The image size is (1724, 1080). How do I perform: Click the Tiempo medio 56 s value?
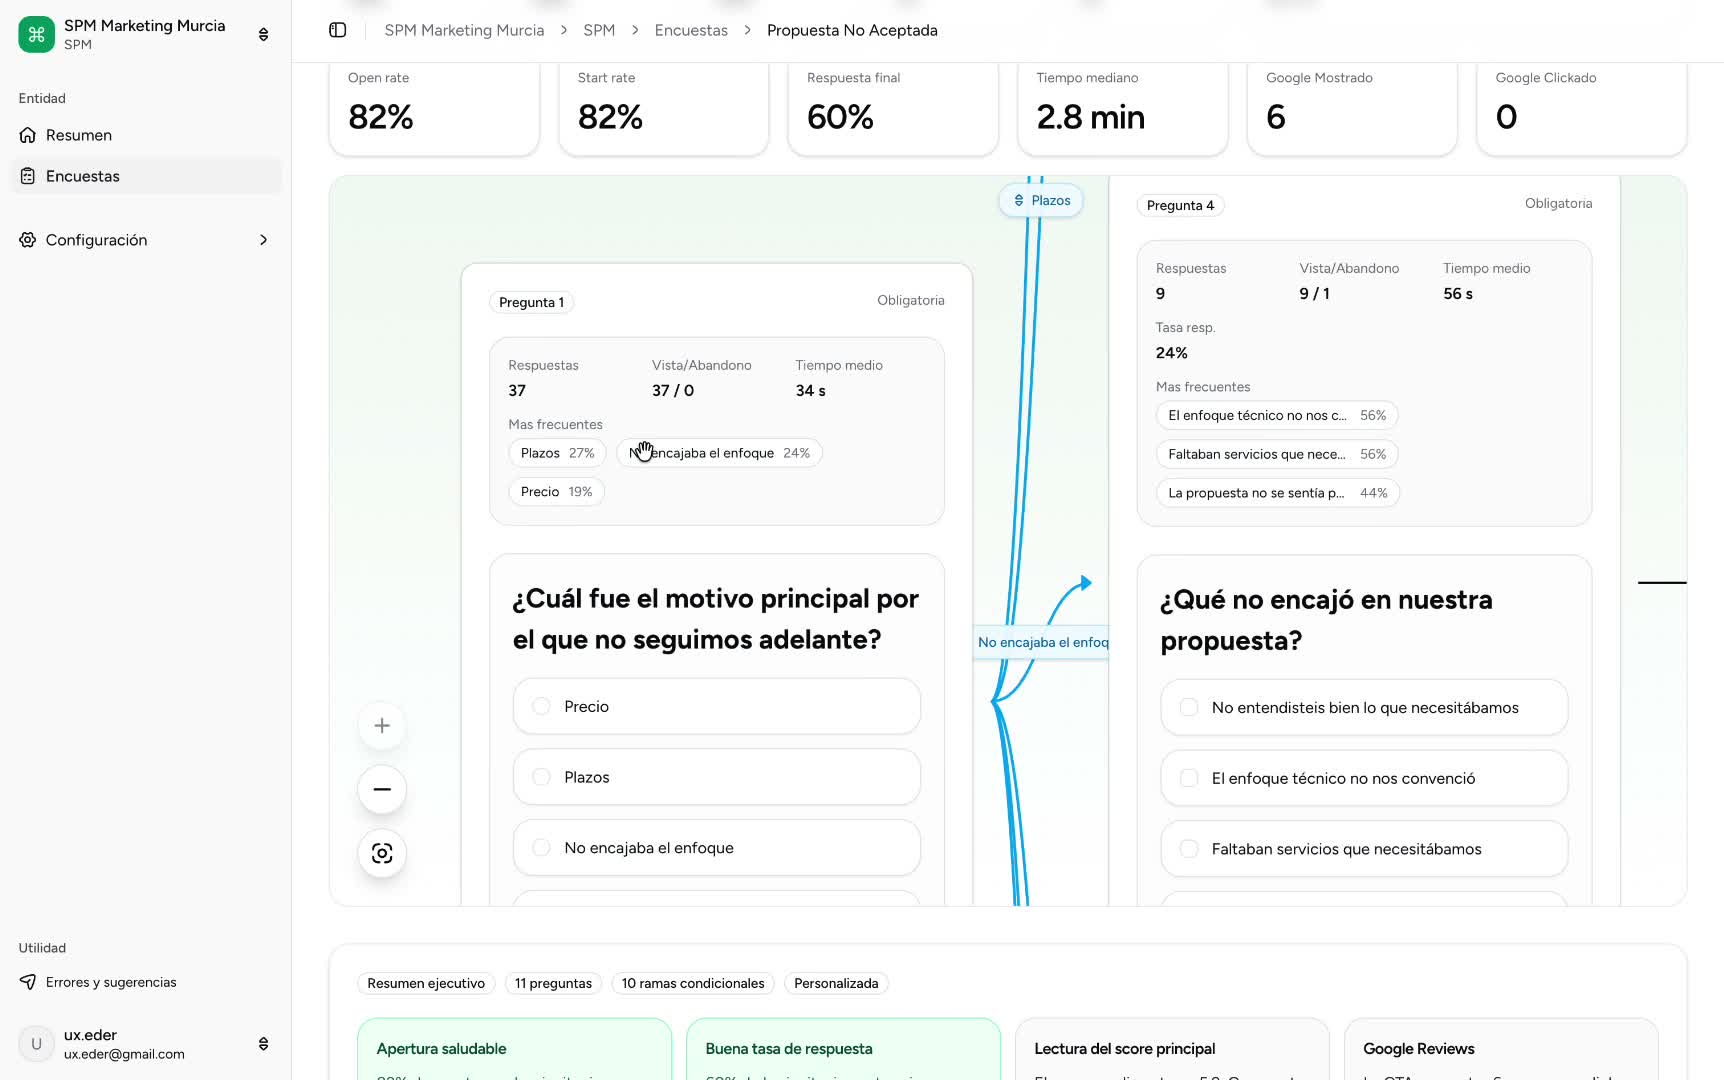pyautogui.click(x=1458, y=294)
